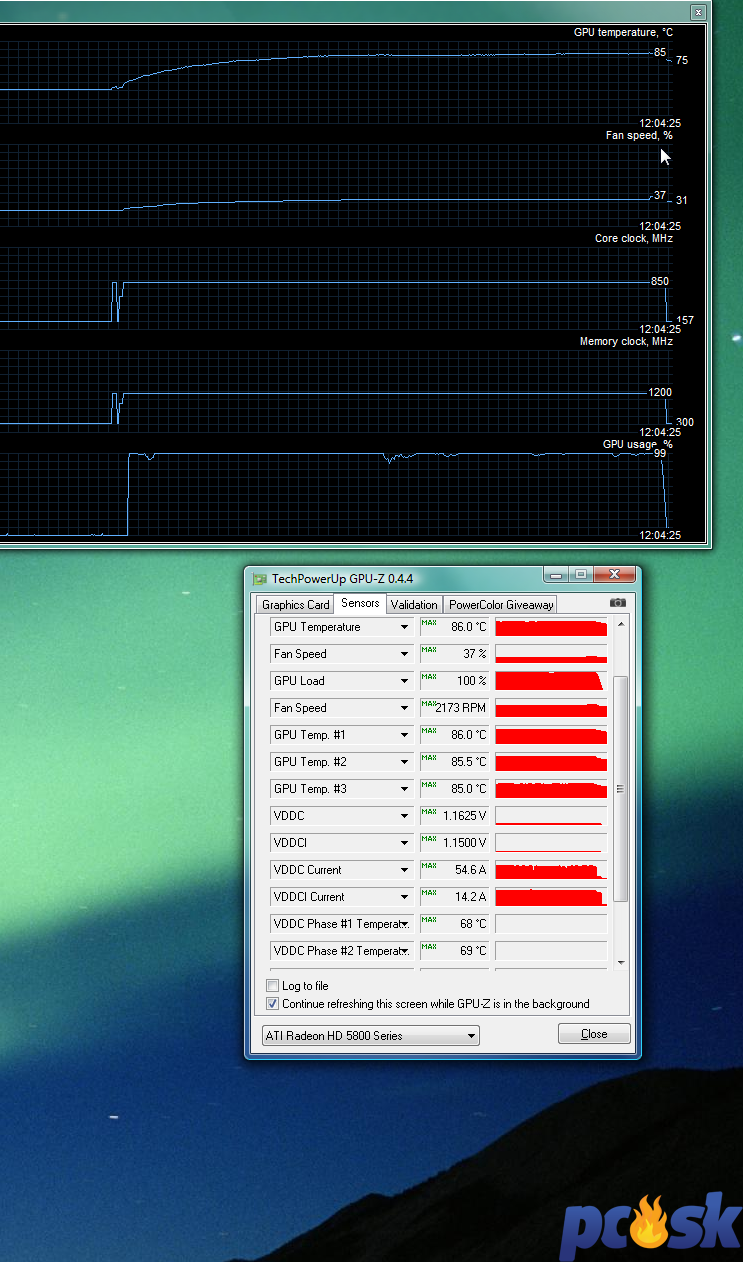The image size is (743, 1262).
Task: Click the red X of GPU-Z title bar
Action: [x=613, y=575]
